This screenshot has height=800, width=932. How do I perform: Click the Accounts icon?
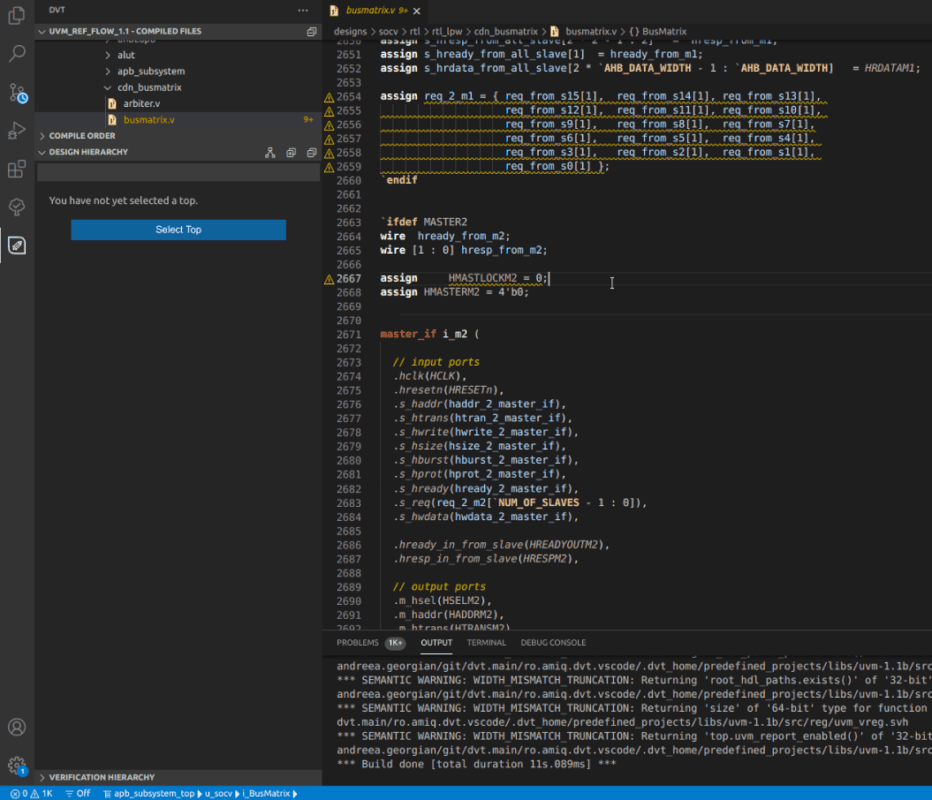[x=15, y=727]
